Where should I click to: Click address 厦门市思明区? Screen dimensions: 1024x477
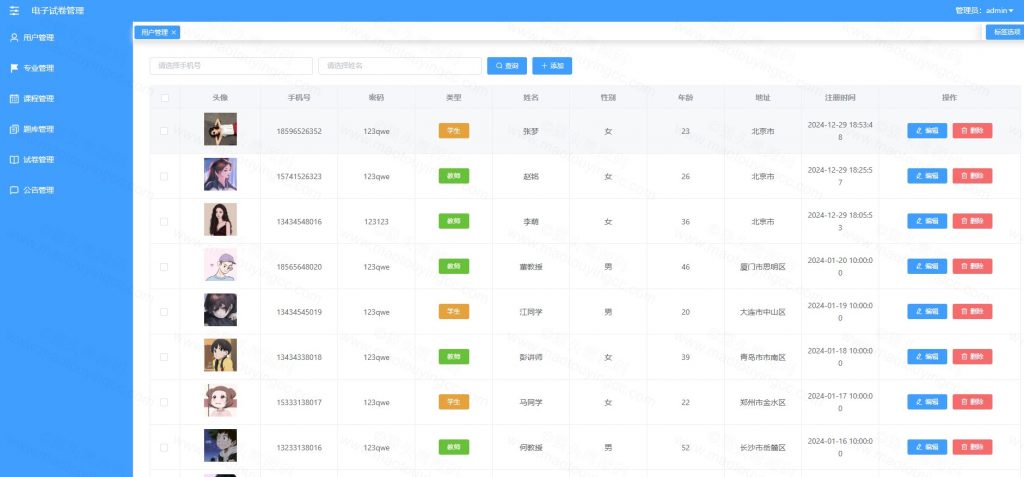[x=763, y=267]
